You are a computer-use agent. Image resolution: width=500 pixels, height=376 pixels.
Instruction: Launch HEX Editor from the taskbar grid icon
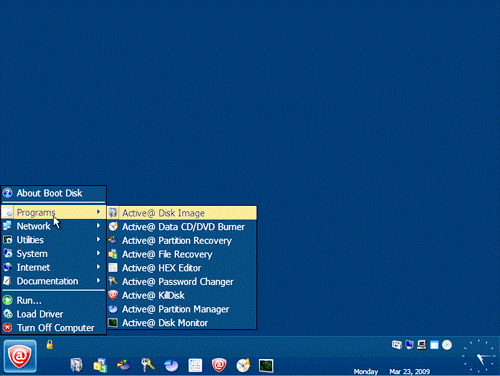tap(195, 365)
